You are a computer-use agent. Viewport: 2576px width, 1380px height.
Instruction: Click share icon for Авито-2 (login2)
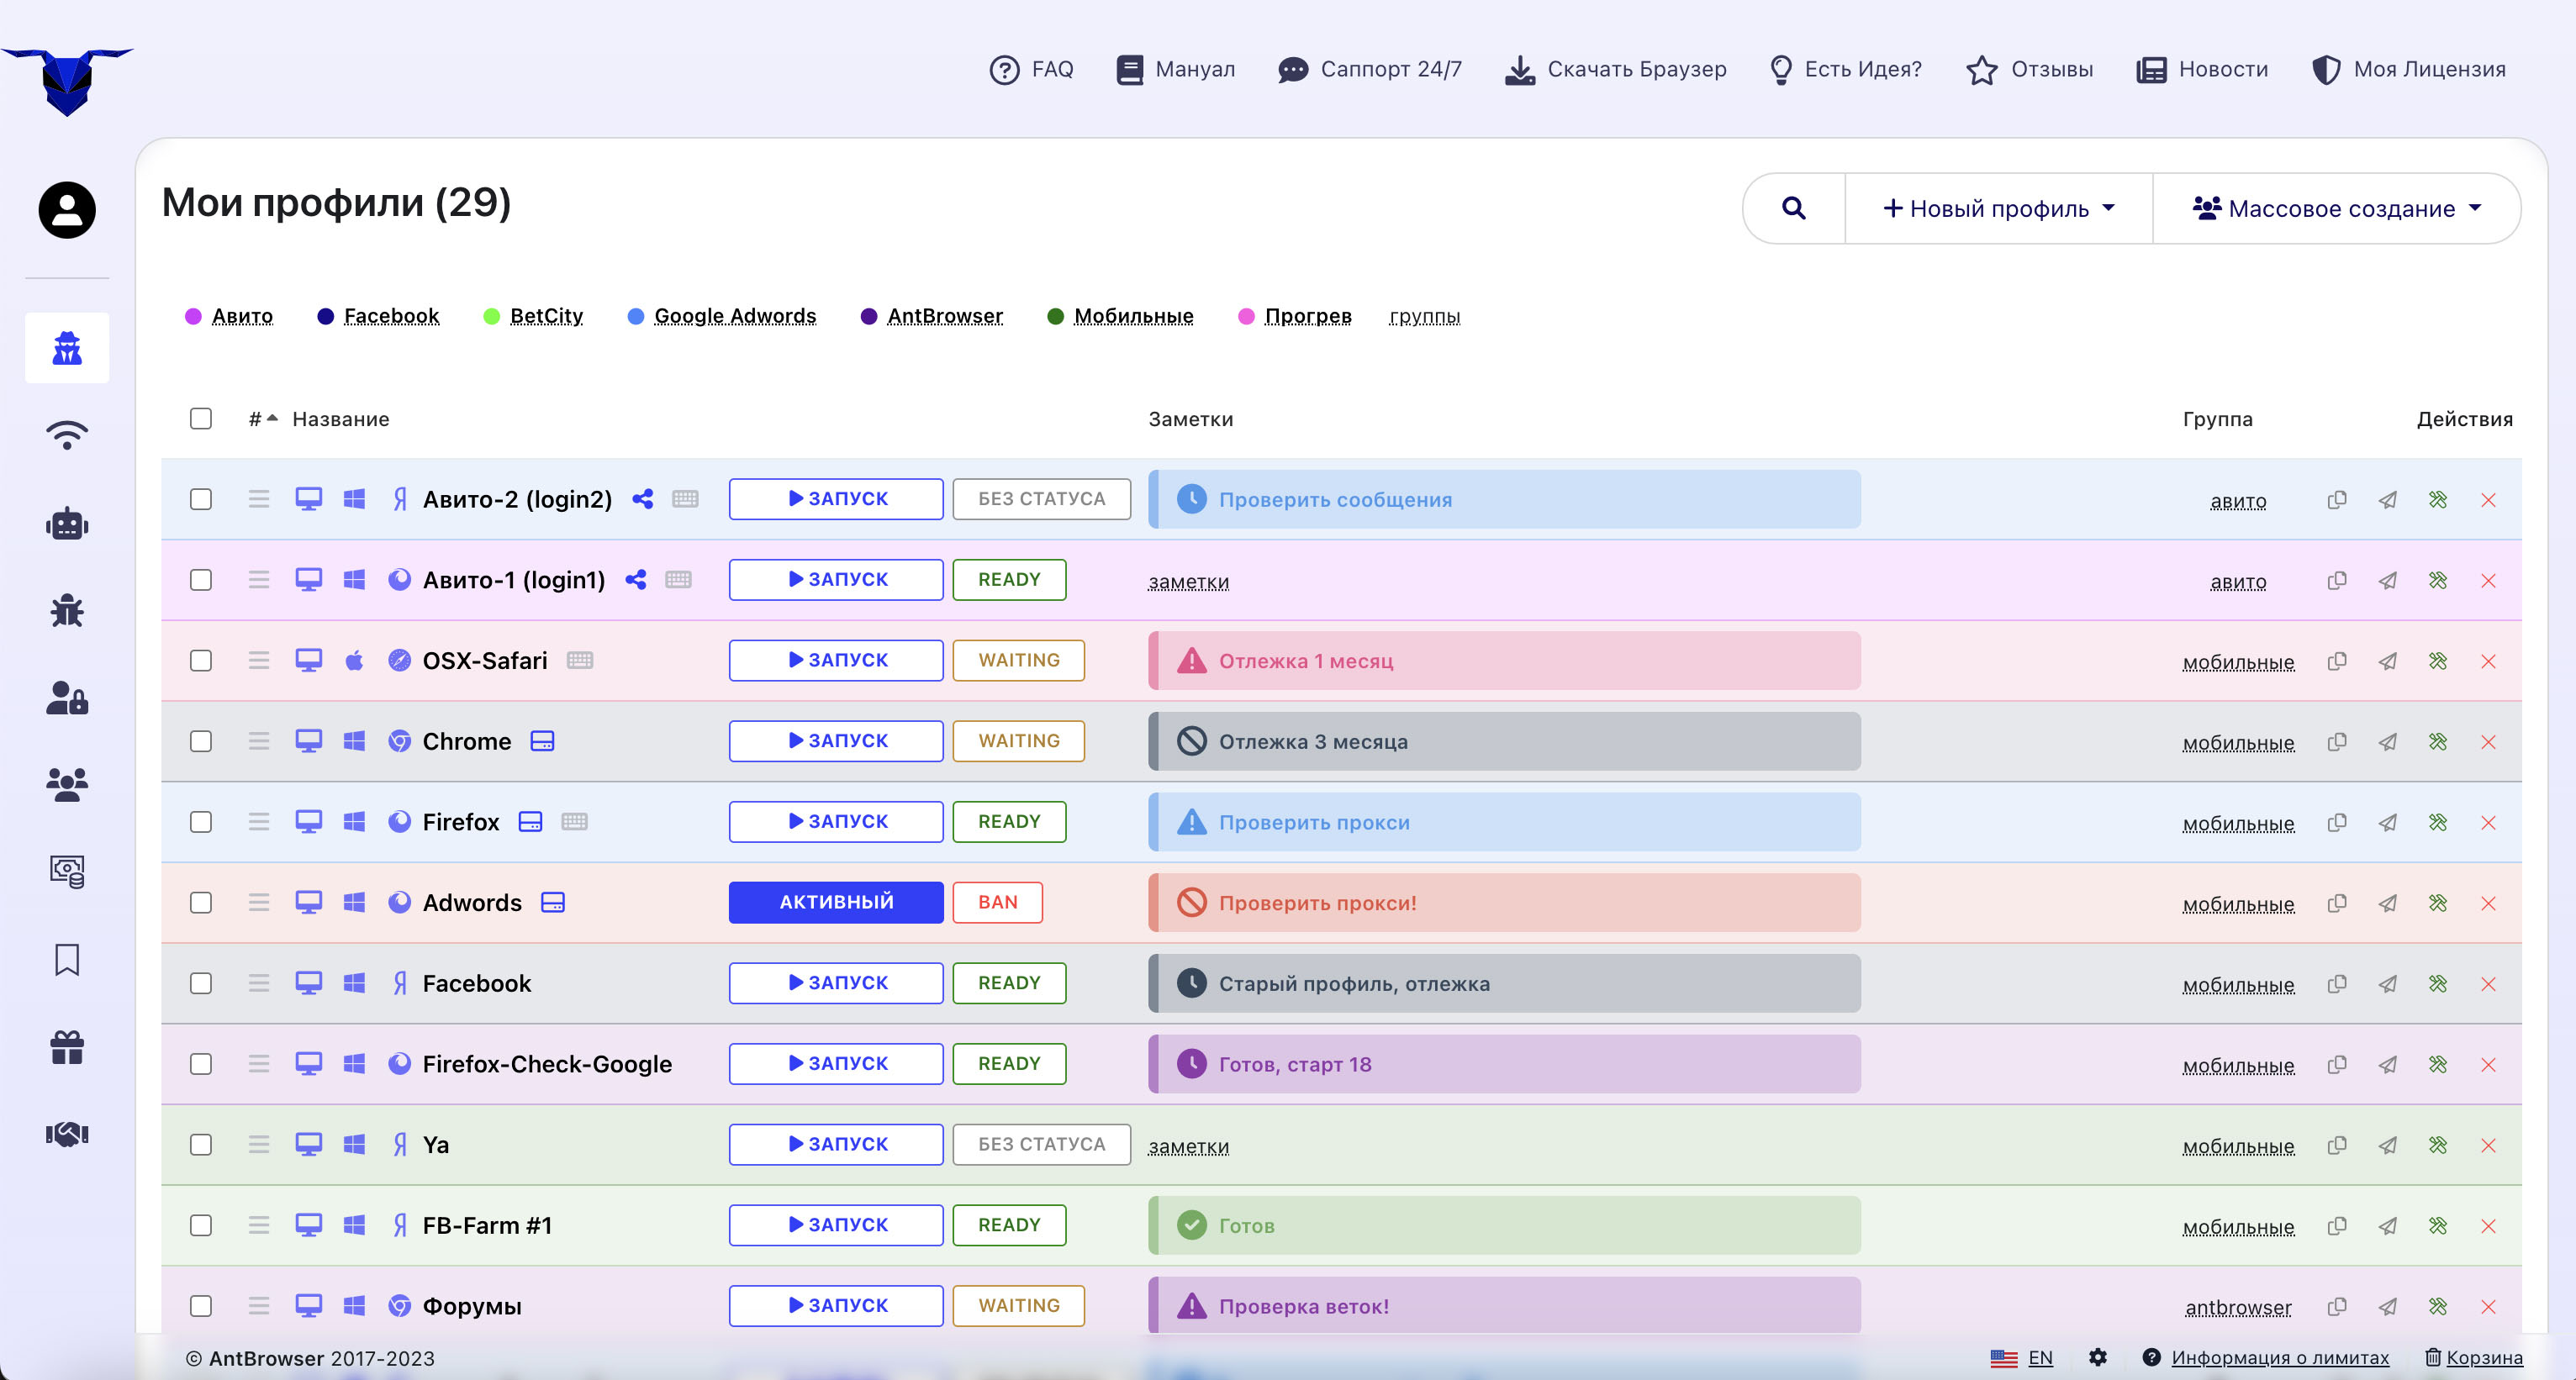tap(643, 499)
